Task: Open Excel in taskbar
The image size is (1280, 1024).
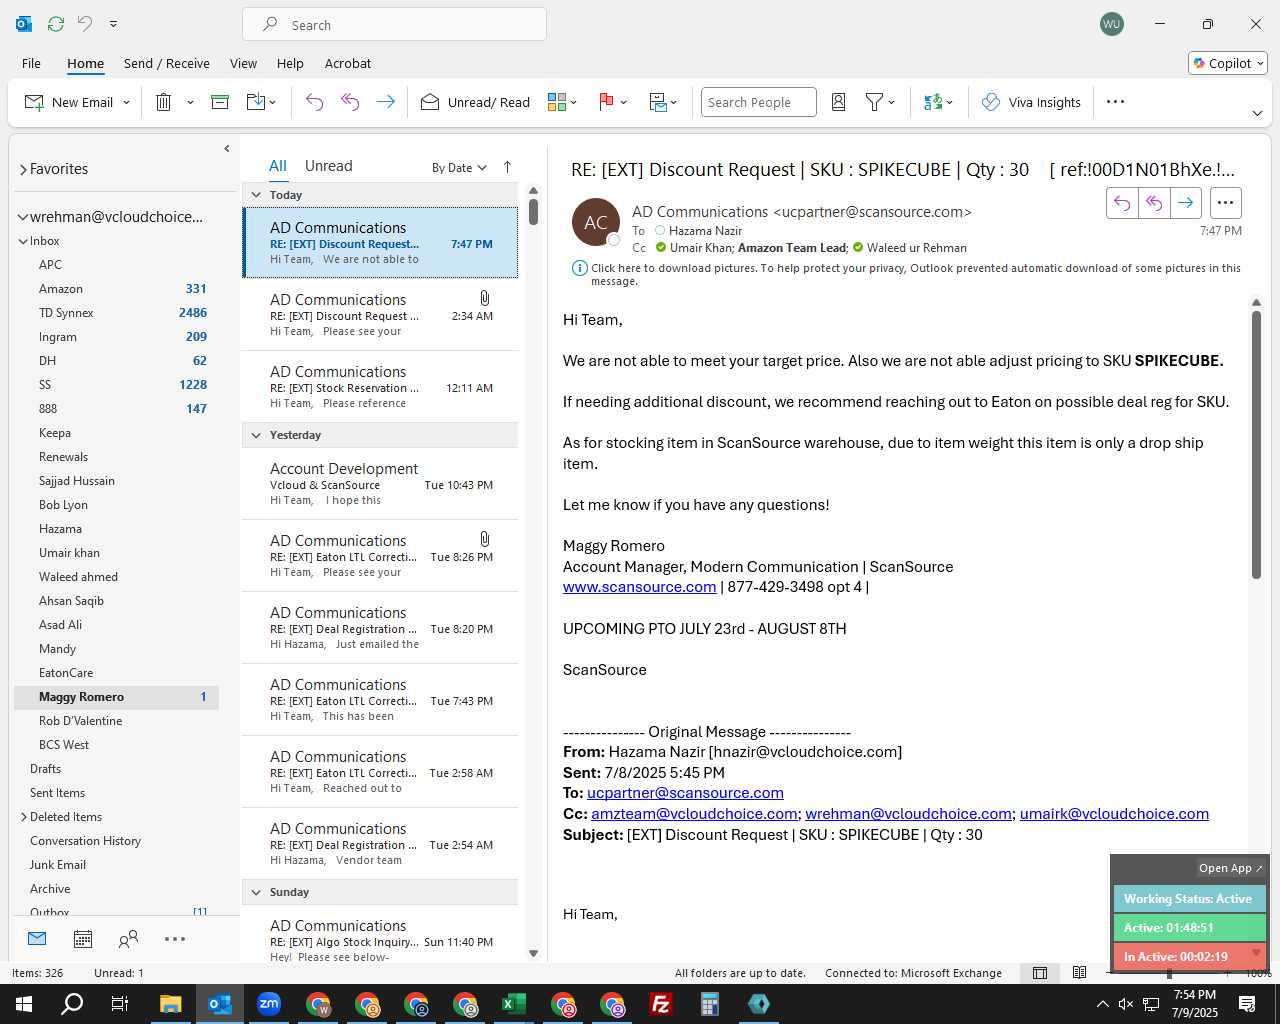Action: [514, 1004]
